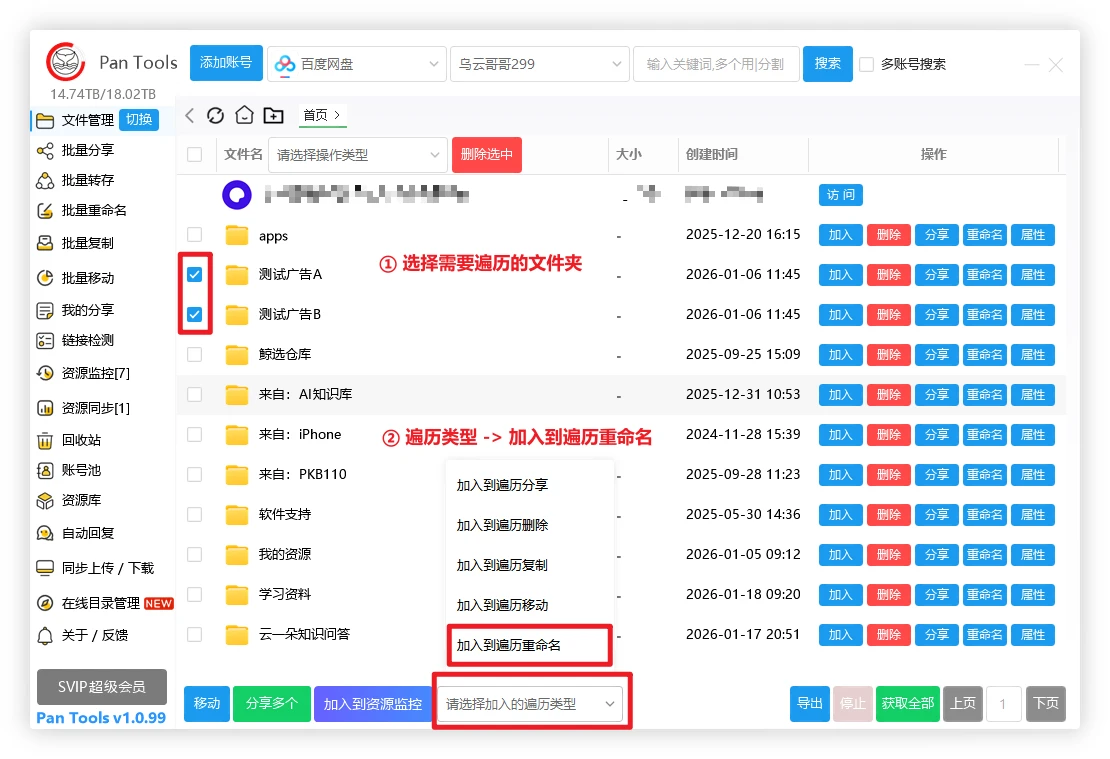Click the refresh icon in the toolbar
The width and height of the screenshot is (1110, 759).
(x=215, y=115)
